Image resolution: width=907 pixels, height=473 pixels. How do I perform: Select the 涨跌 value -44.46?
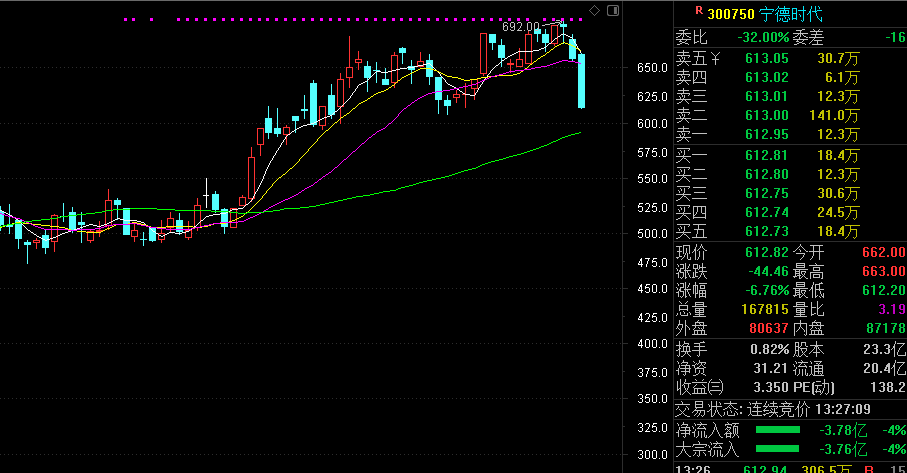768,271
